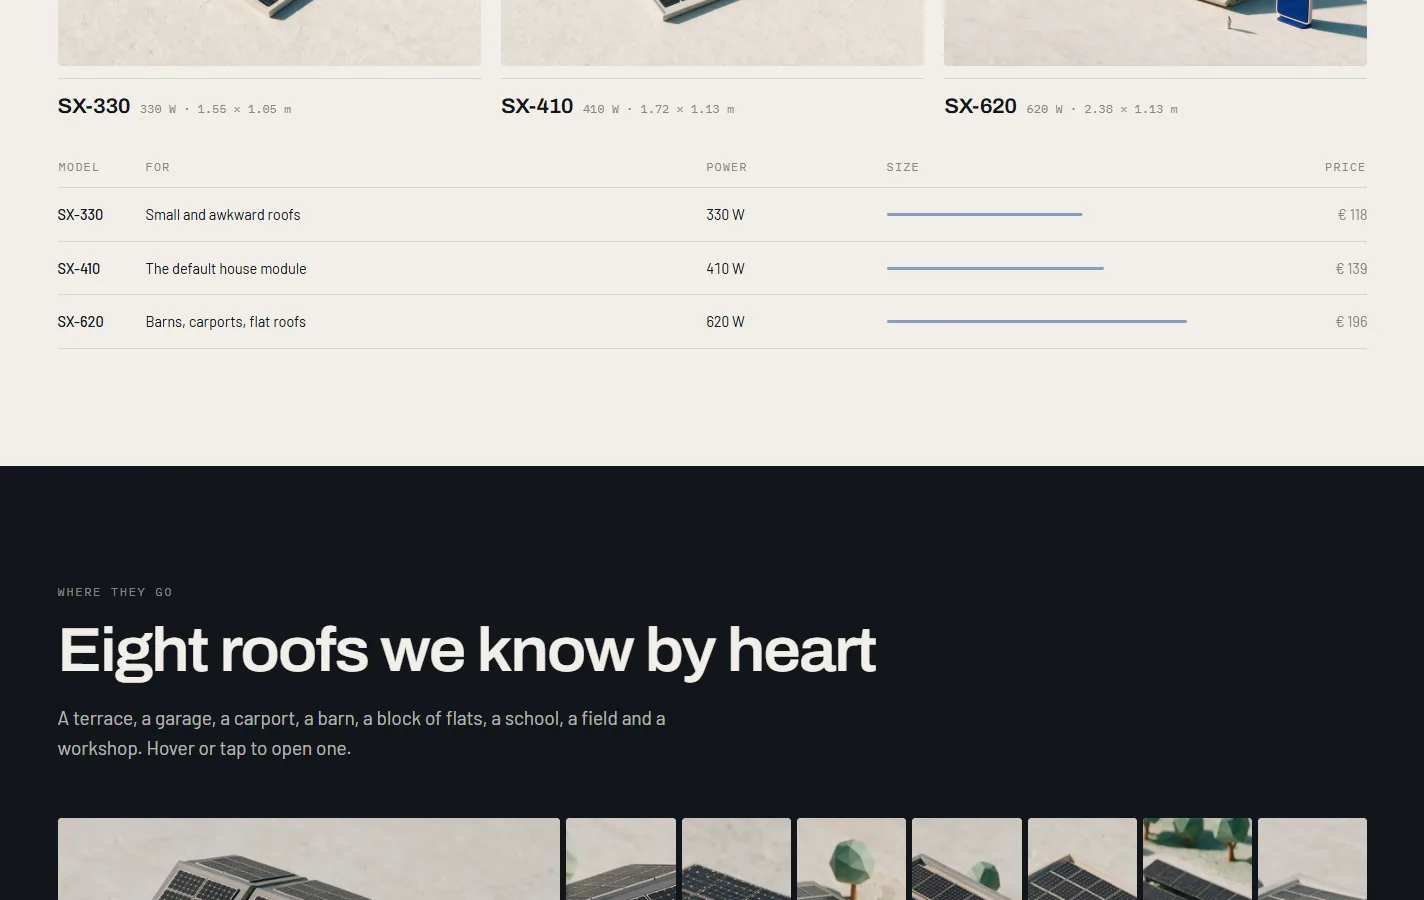The image size is (1424, 900).
Task: Click the "Eight roofs we know by heart" heading
Action: coord(467,651)
